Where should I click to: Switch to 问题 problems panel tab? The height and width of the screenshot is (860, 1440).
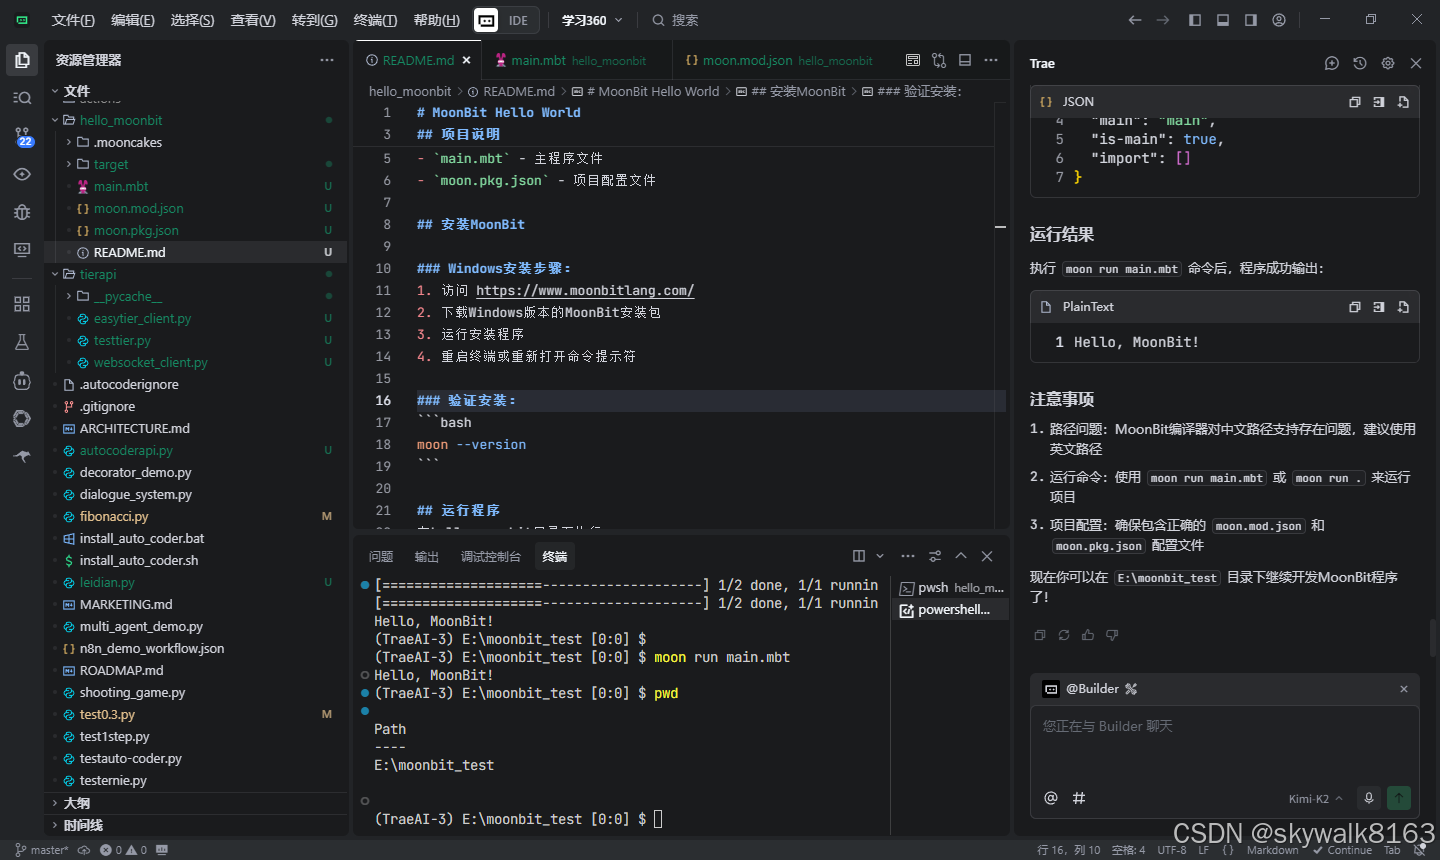tap(381, 557)
